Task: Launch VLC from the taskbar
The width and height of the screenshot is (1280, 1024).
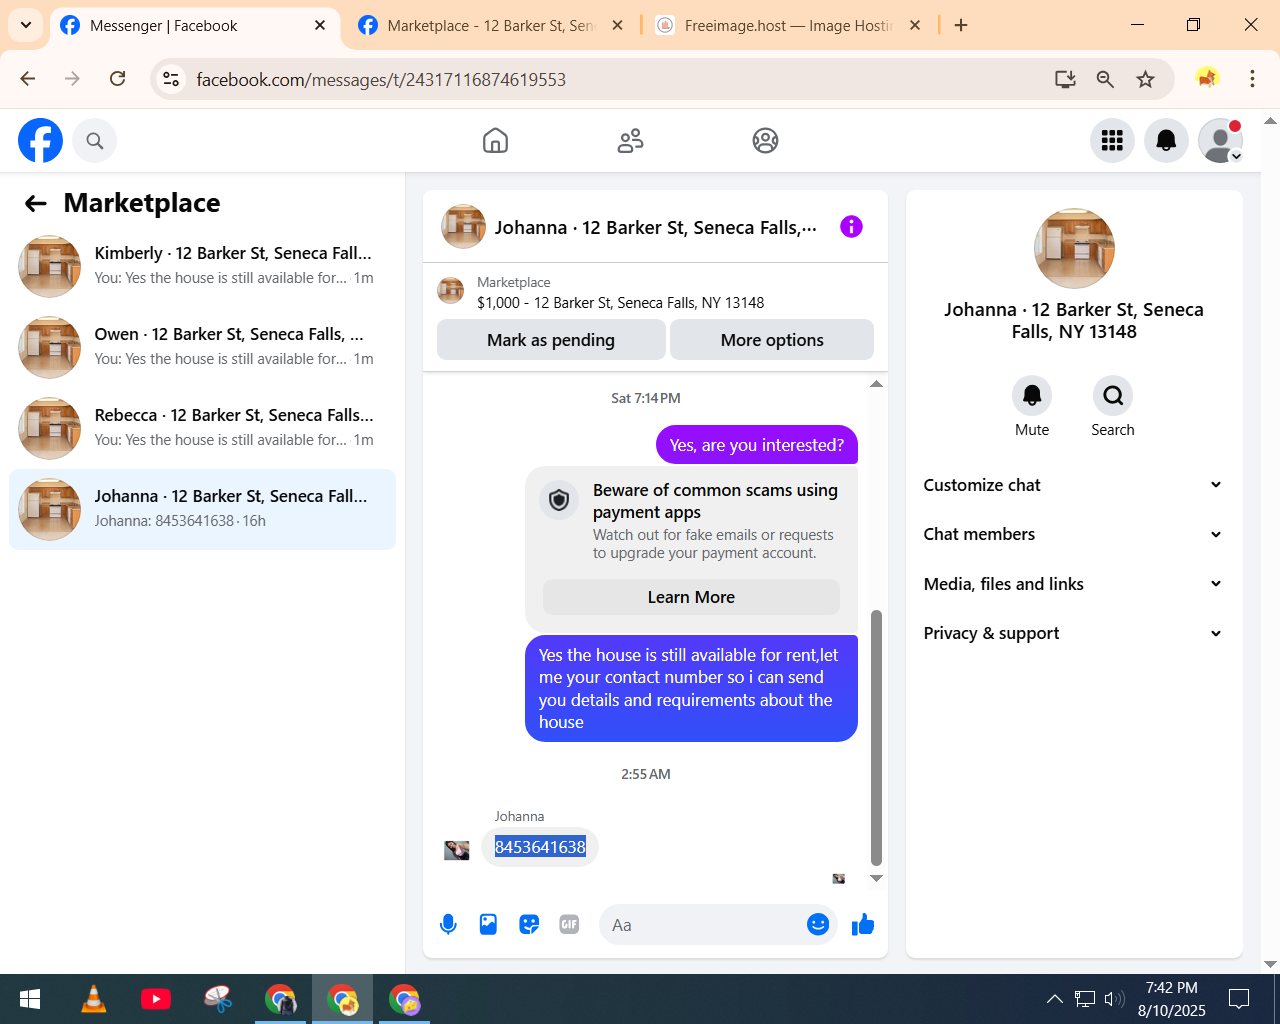Action: point(94,999)
